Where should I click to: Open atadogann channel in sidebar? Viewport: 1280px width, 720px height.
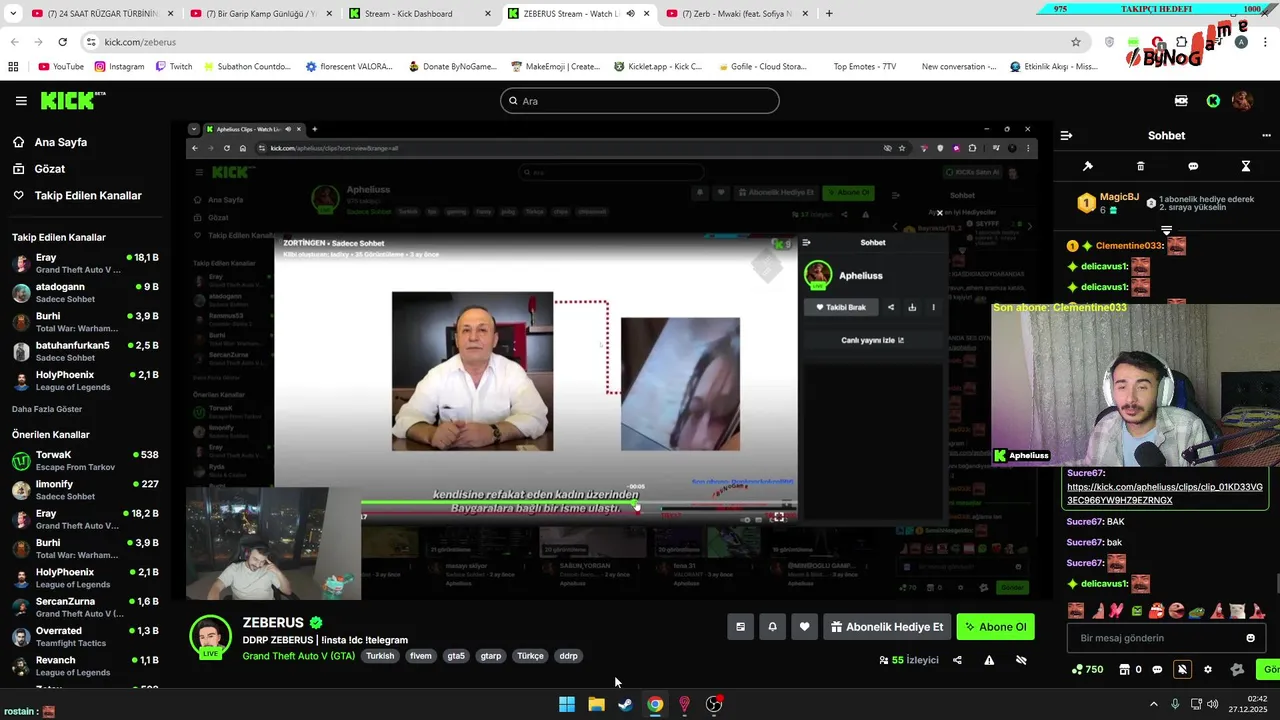(x=85, y=293)
